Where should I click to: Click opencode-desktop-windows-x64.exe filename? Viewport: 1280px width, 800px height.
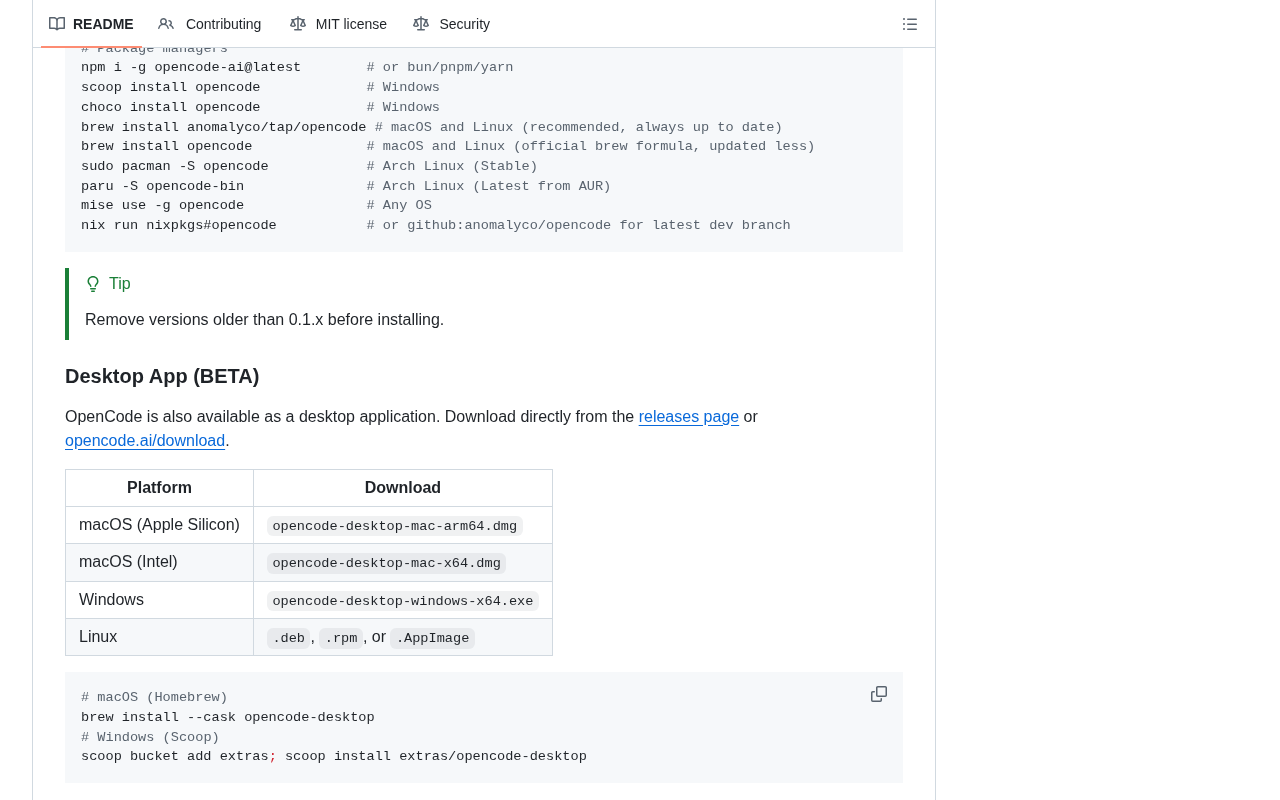403,601
